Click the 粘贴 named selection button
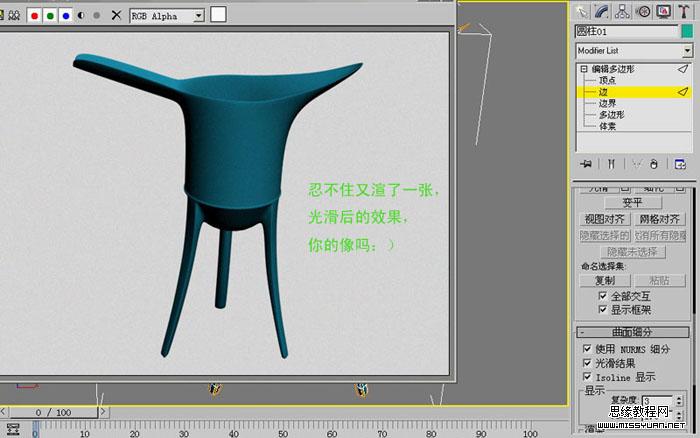Viewport: 700px width, 438px height. click(x=660, y=280)
